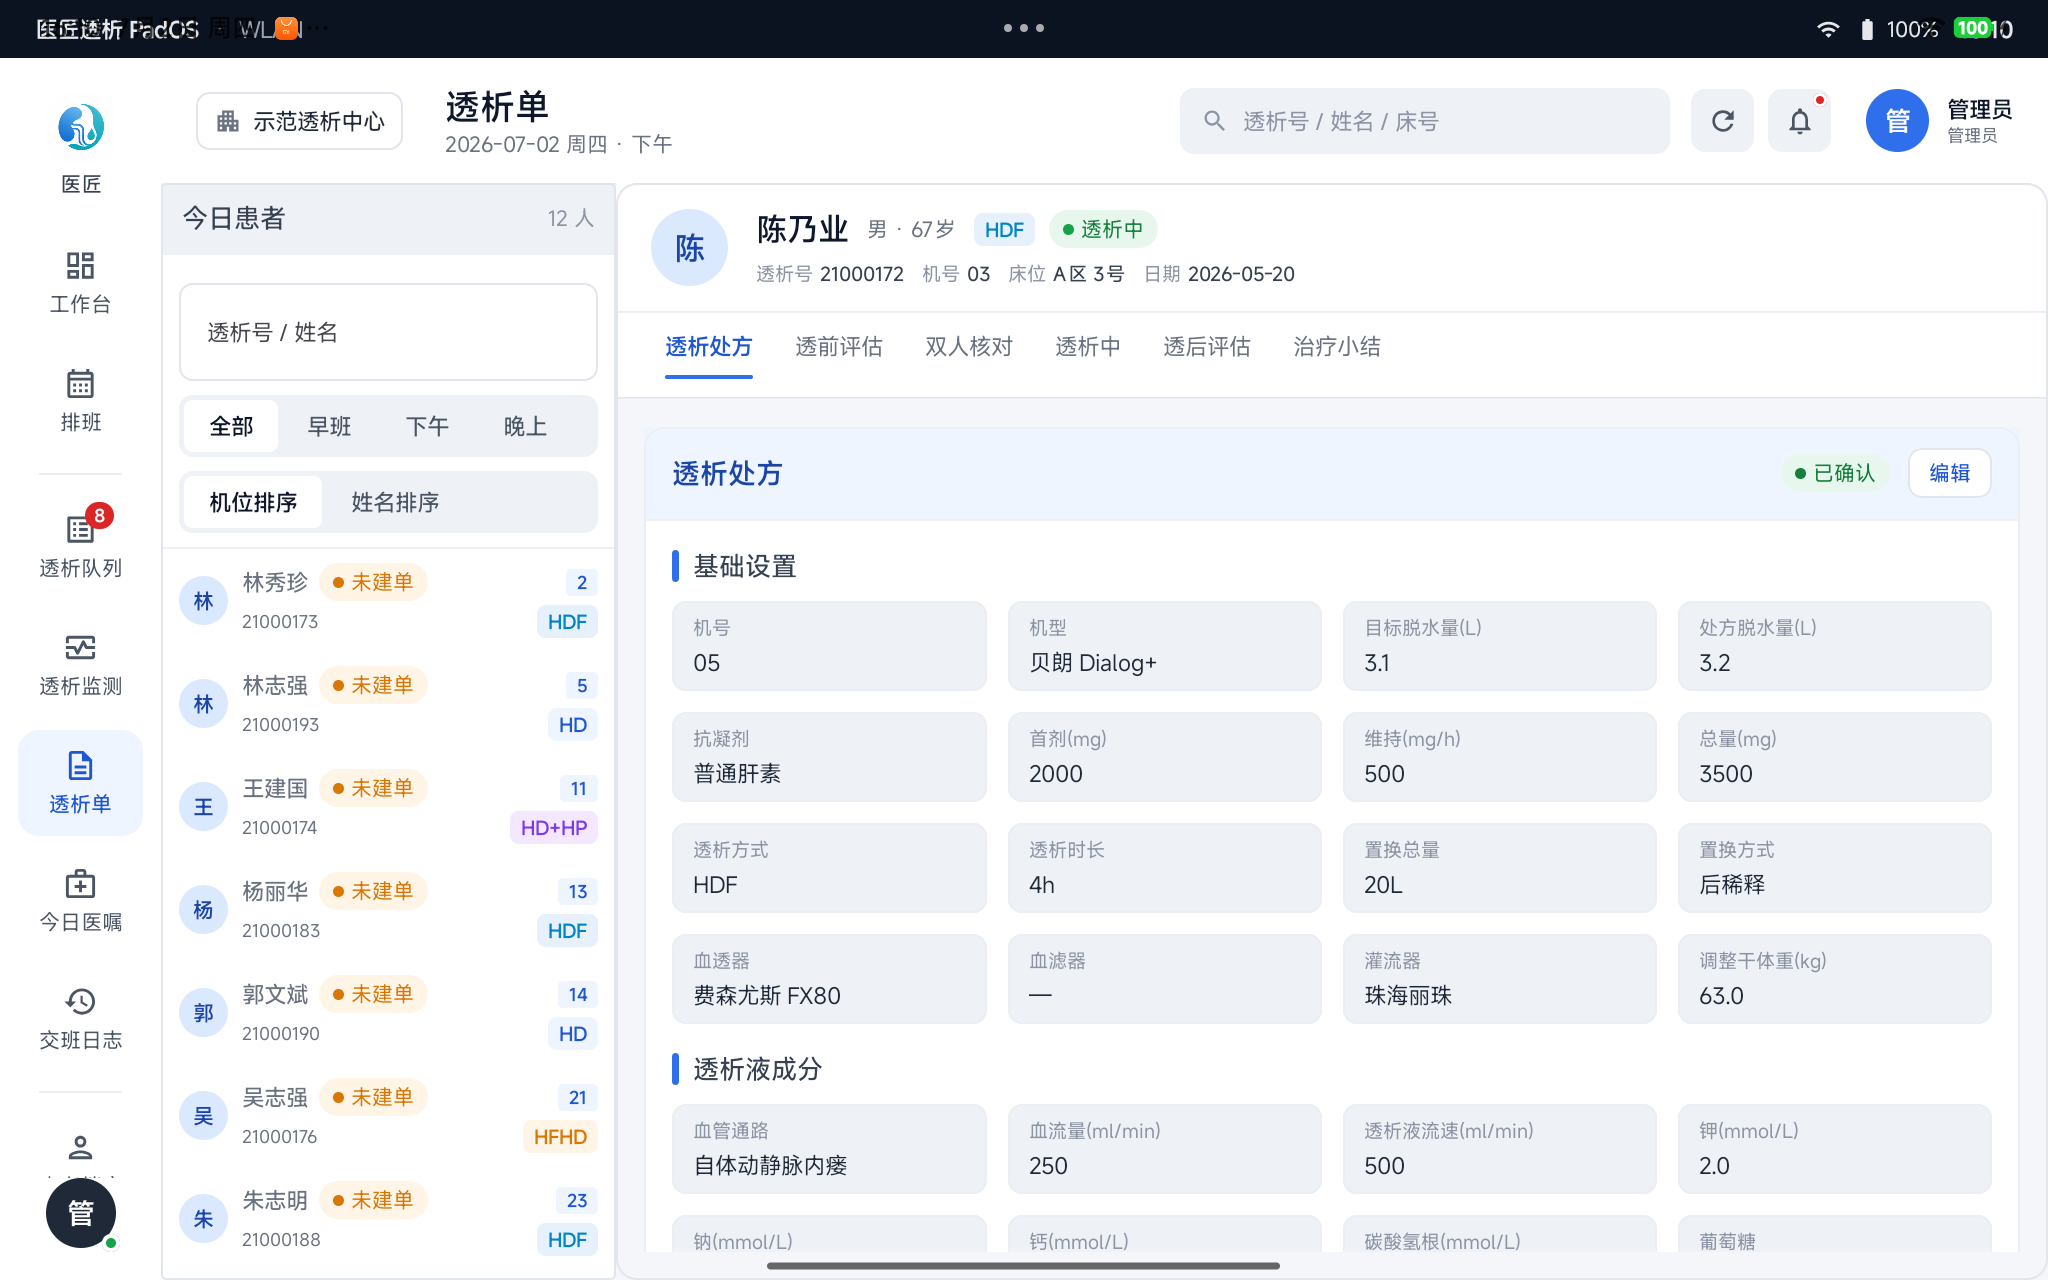Click the HD+HP tag for 王建国
The height and width of the screenshot is (1280, 2048).
click(x=554, y=828)
